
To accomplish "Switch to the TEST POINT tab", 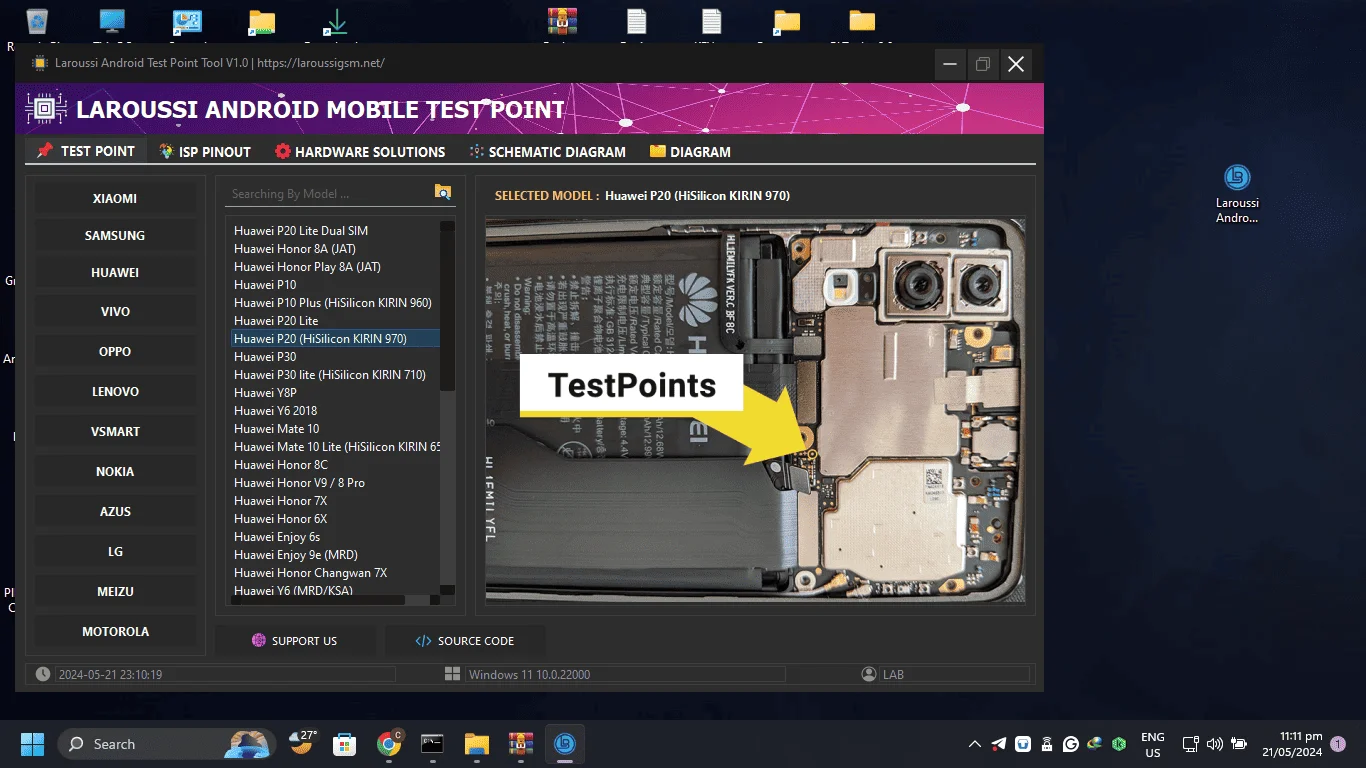I will [x=86, y=151].
